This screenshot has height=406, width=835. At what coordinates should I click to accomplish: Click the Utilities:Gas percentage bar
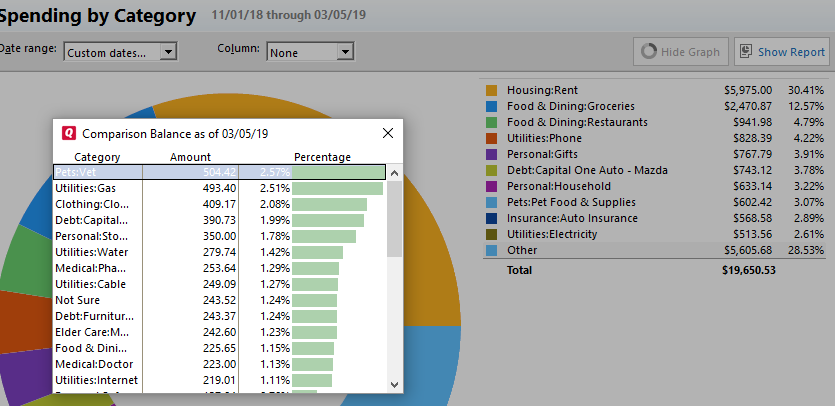[x=337, y=188]
